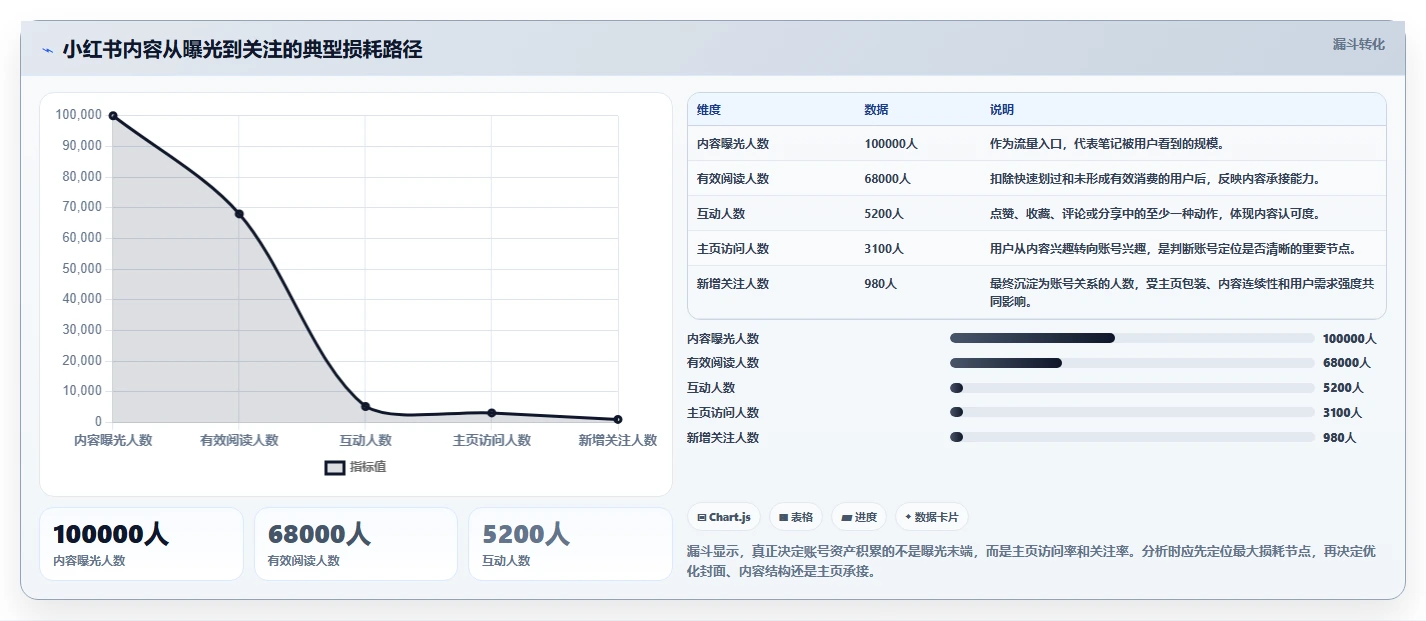
Task: Click table cell 980人
Action: 880,284
